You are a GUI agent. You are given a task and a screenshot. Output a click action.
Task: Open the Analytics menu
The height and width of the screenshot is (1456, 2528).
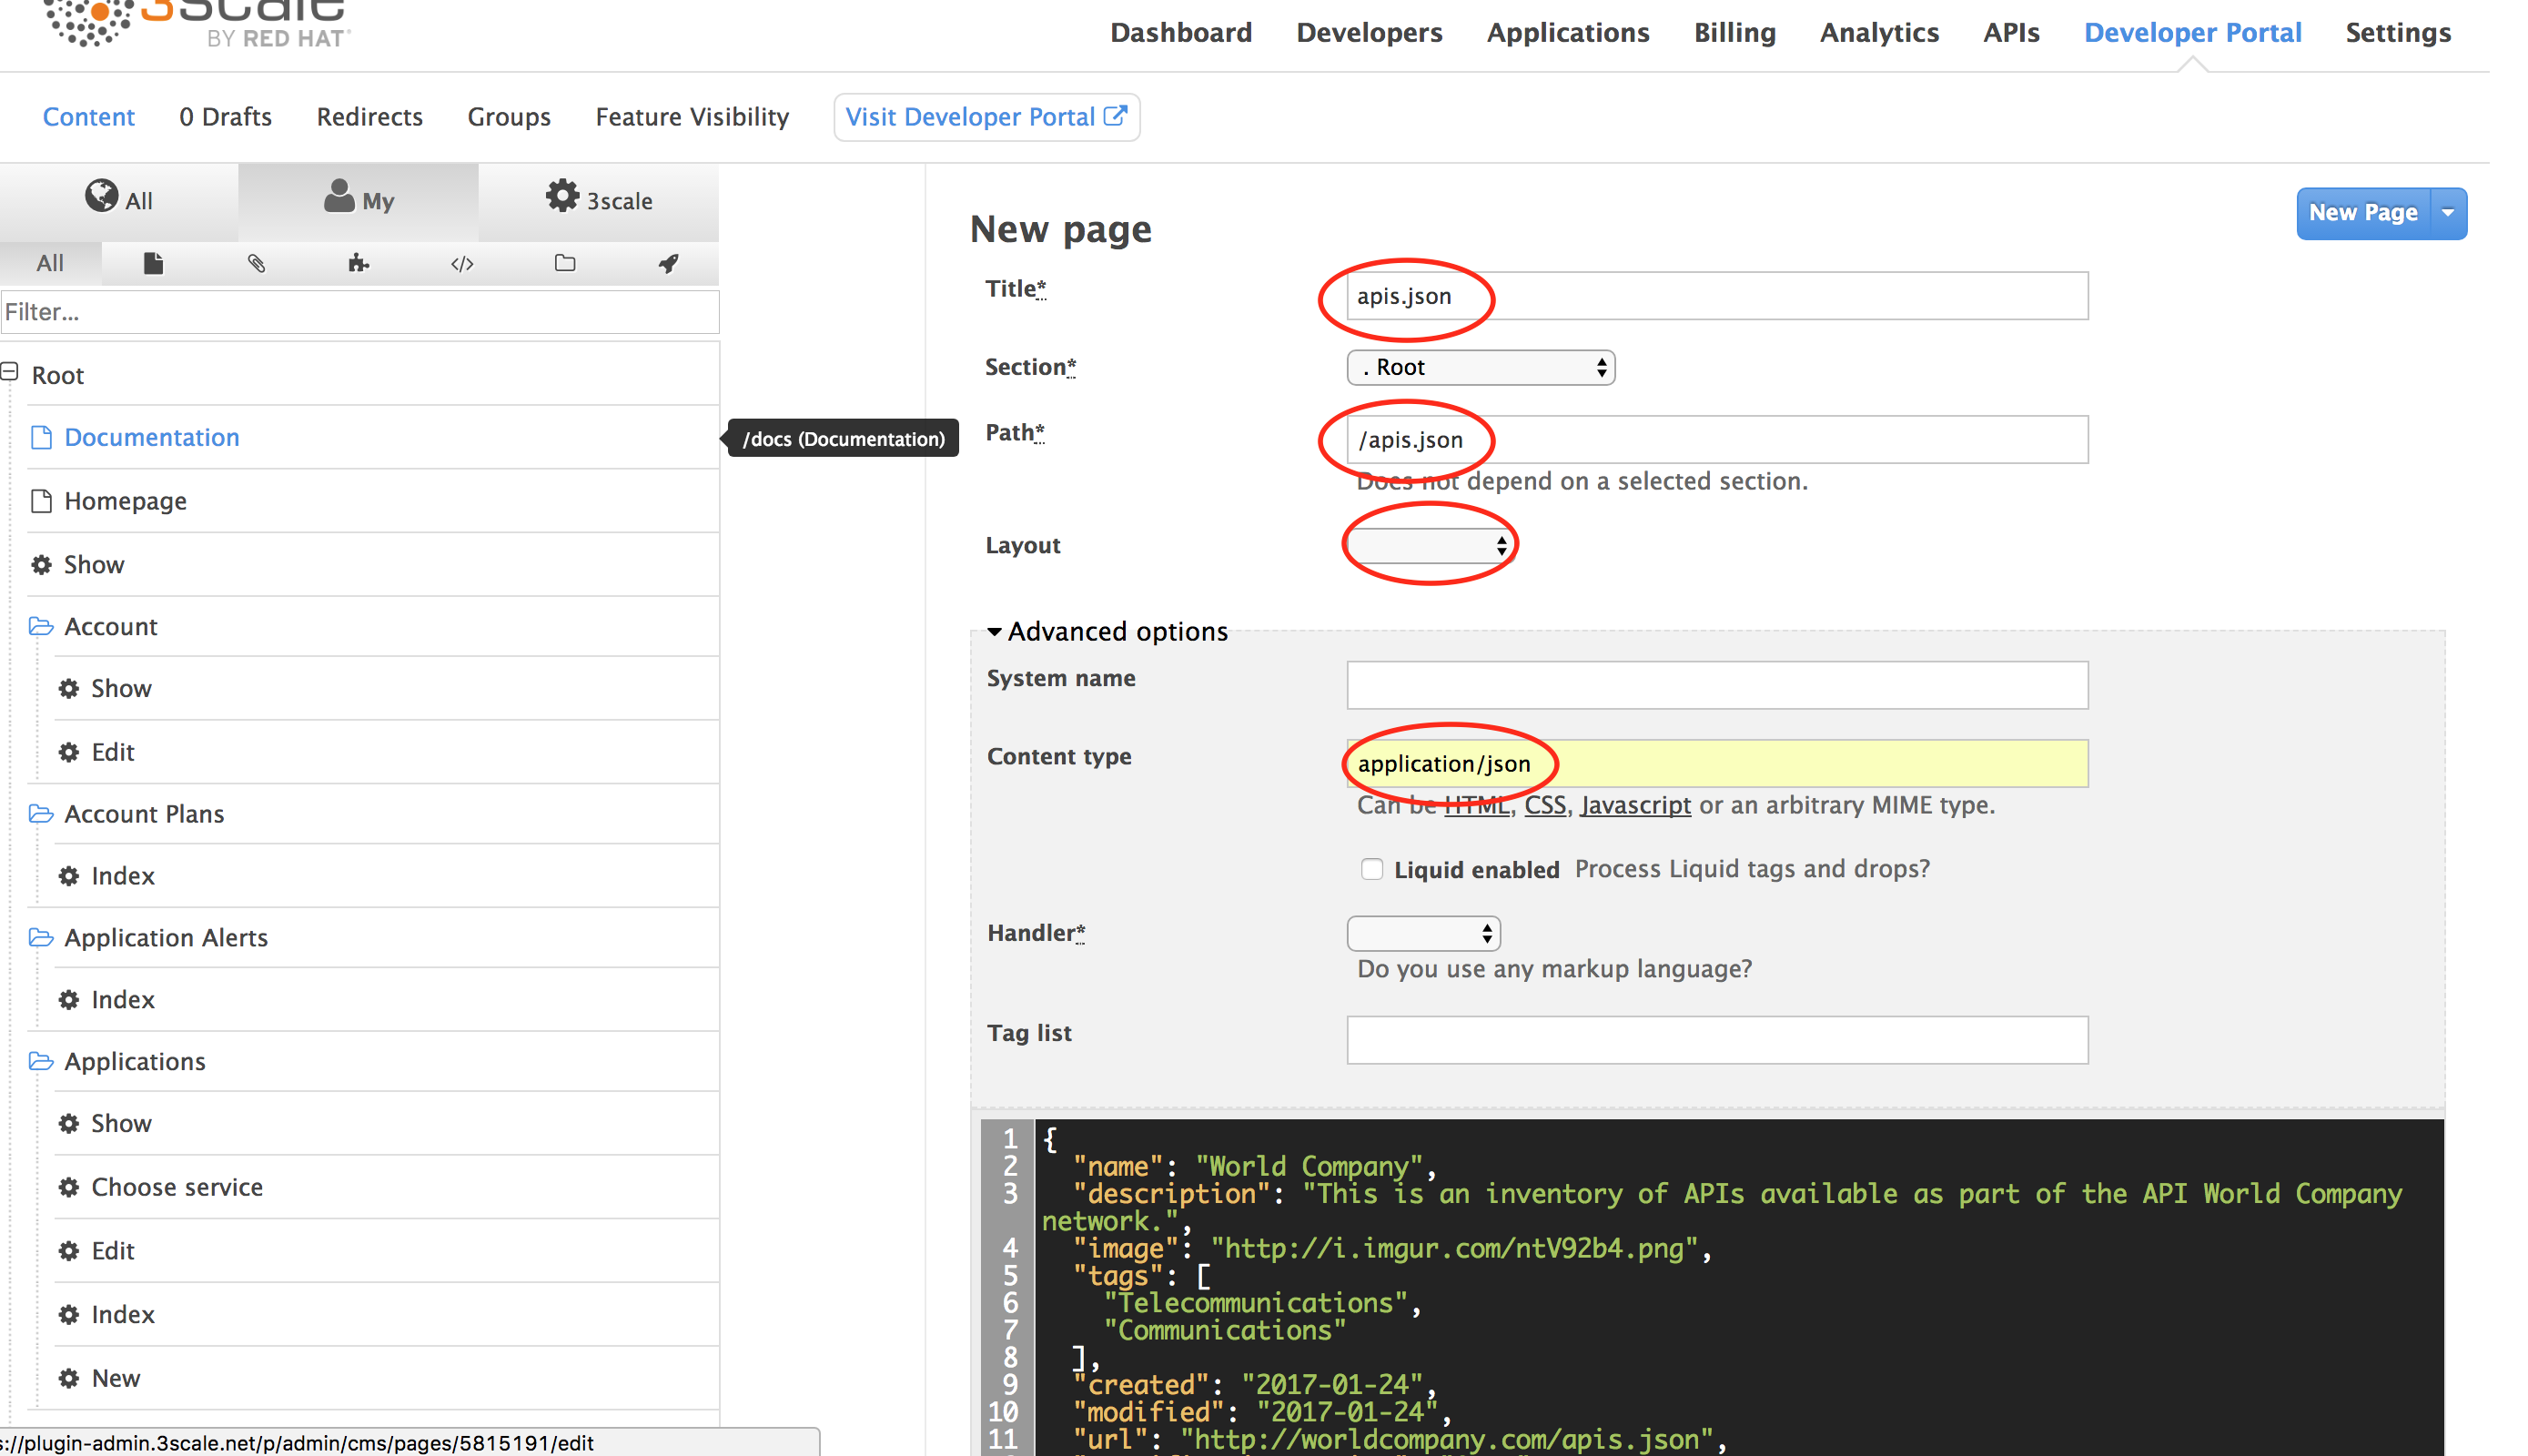[x=1878, y=33]
